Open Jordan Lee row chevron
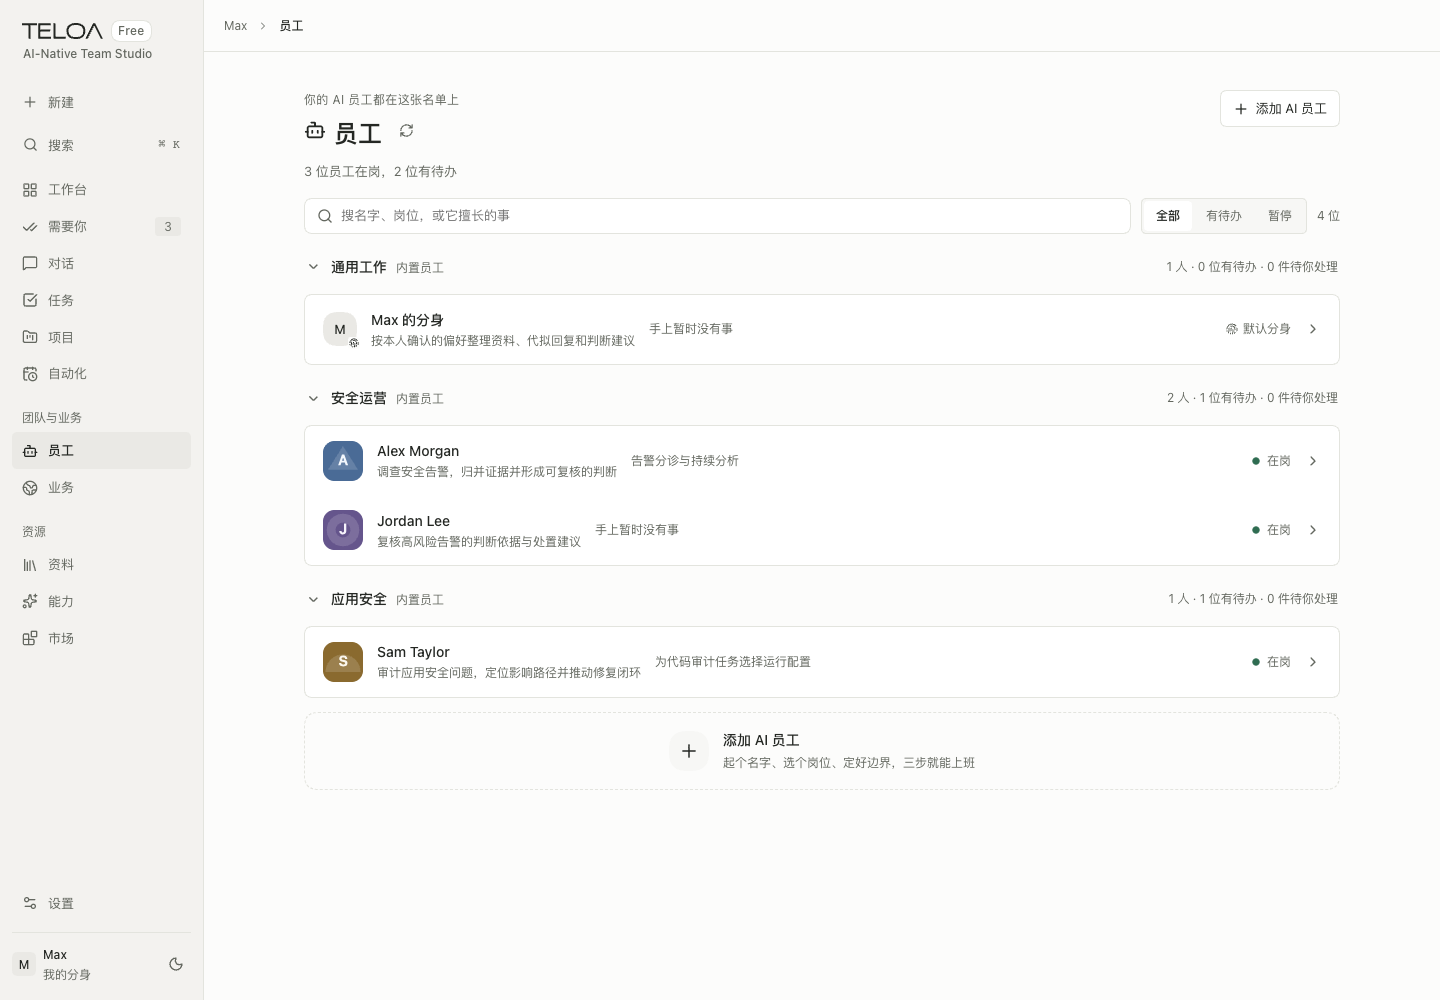This screenshot has width=1440, height=1000. 1313,530
